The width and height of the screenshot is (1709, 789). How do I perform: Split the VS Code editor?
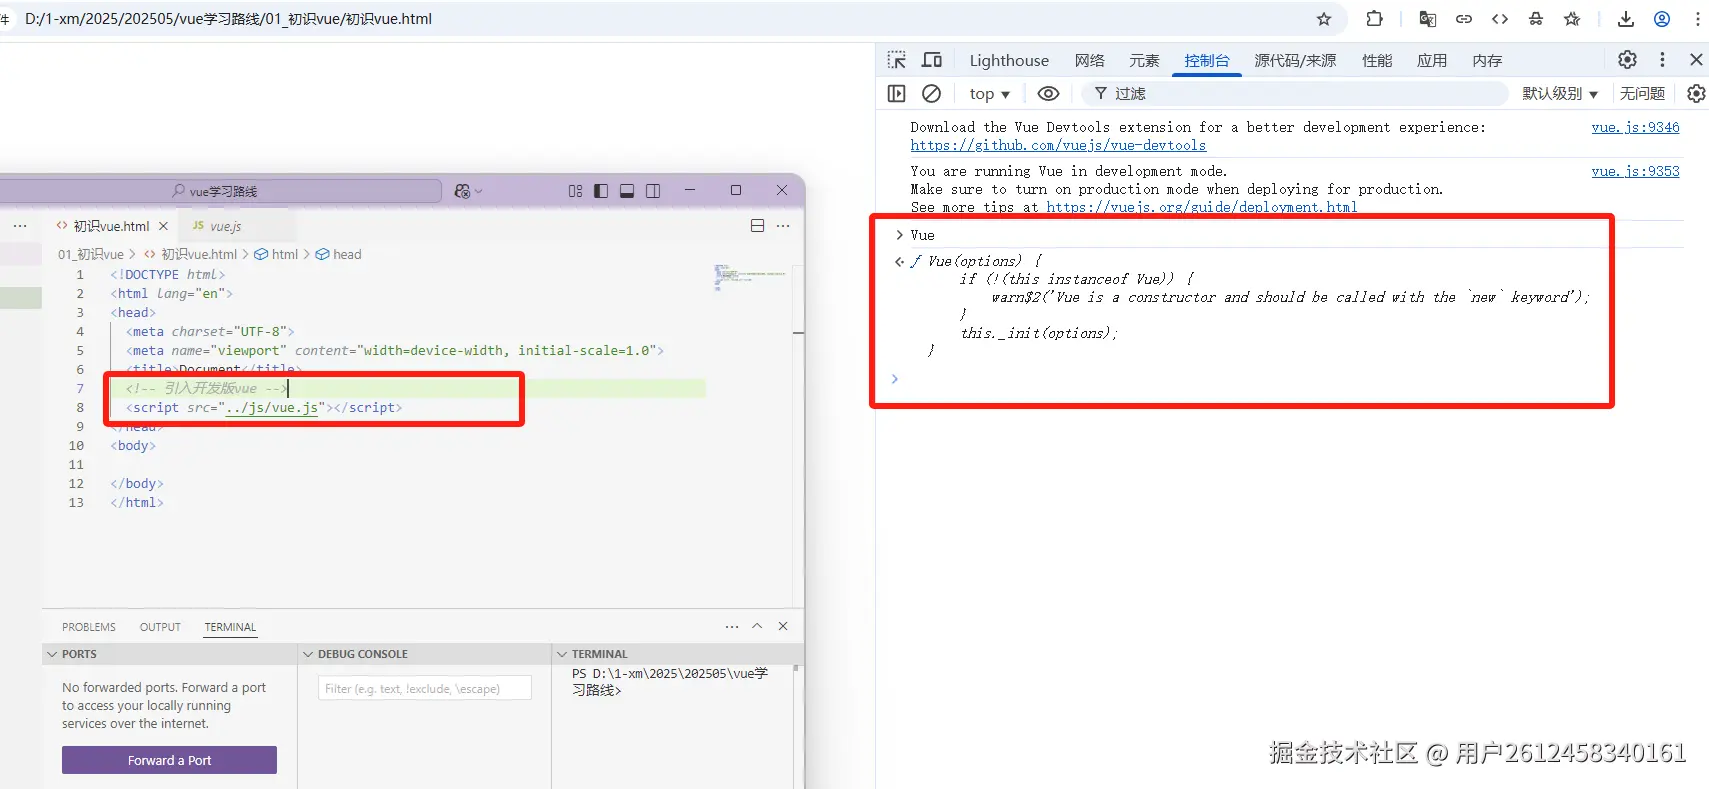pyautogui.click(x=757, y=226)
